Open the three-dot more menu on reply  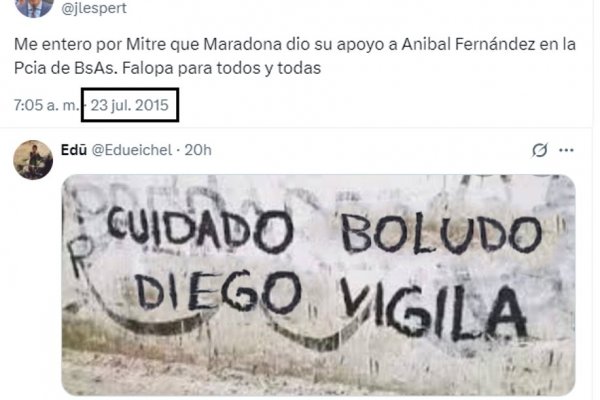pos(566,150)
